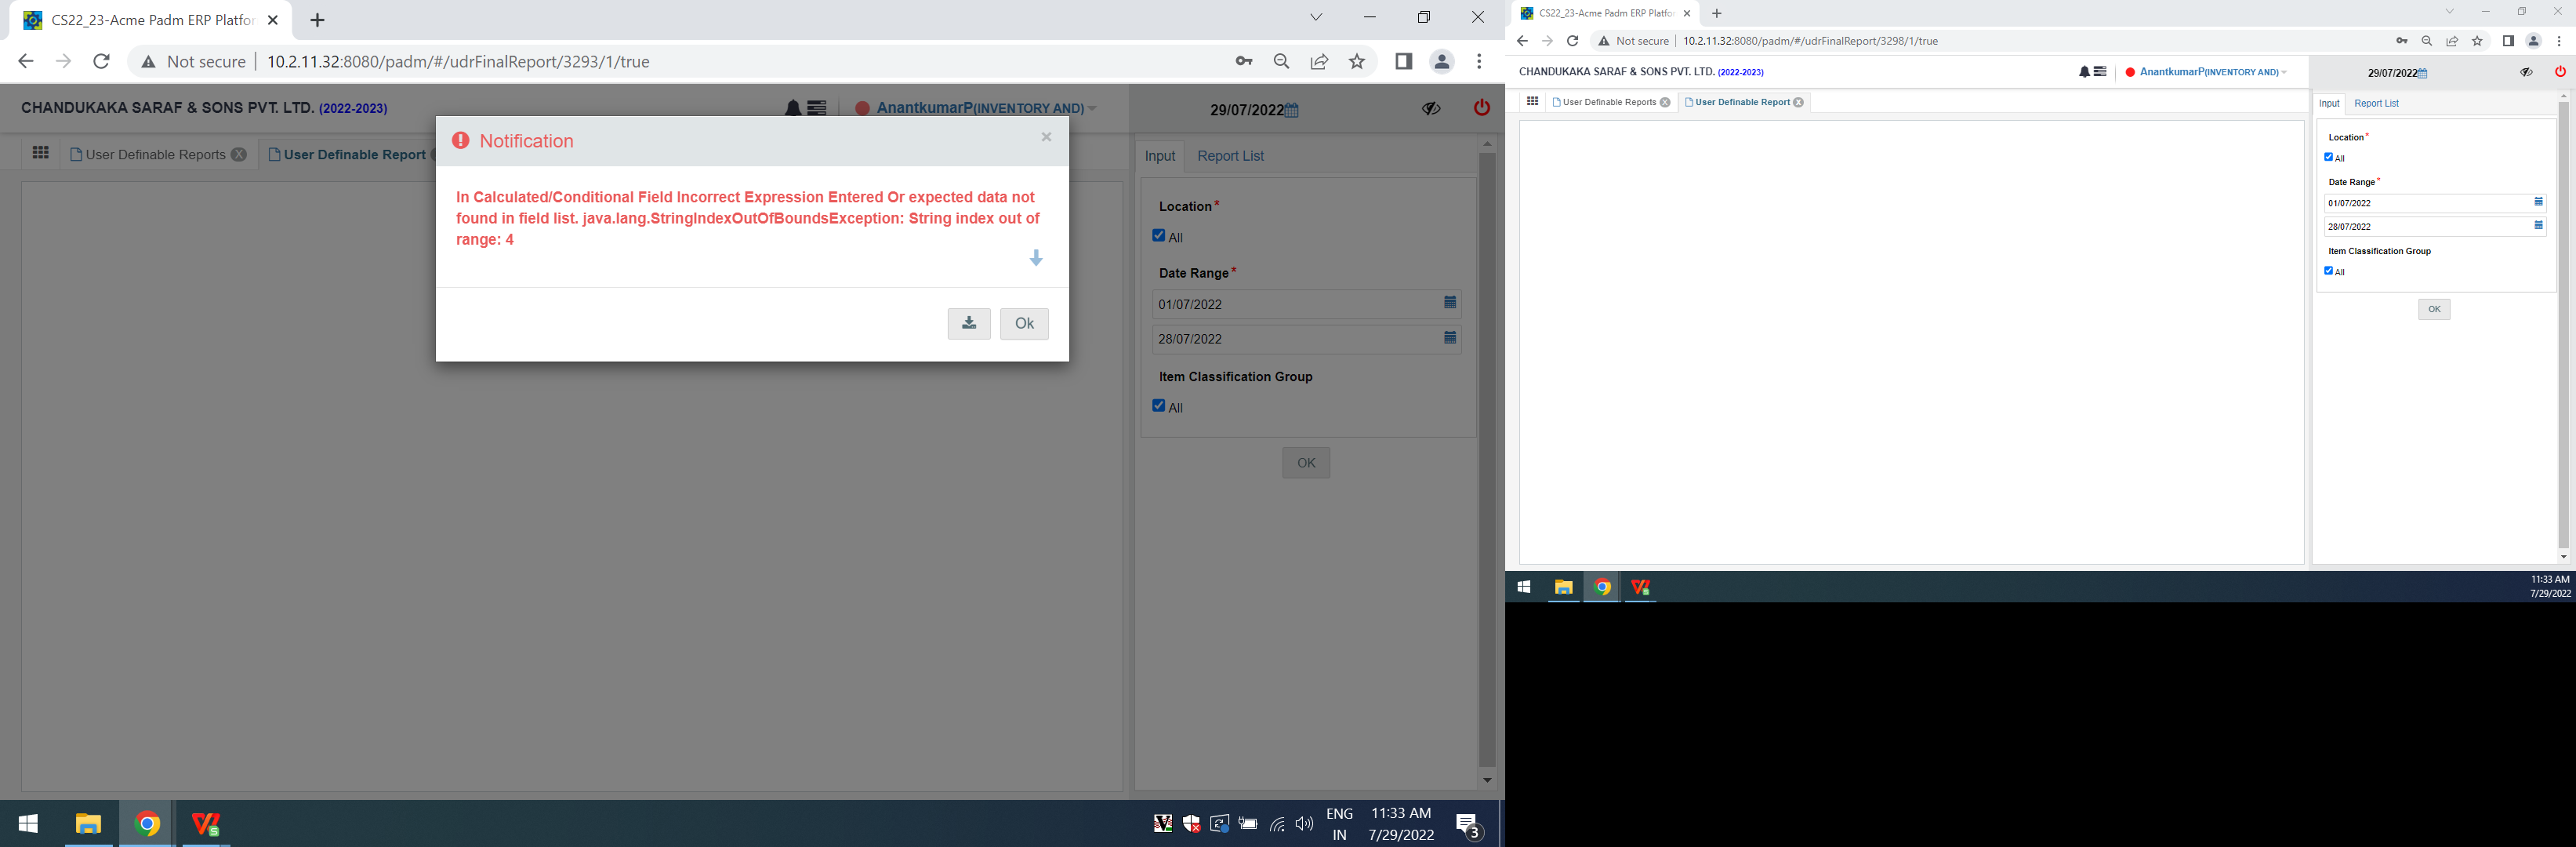Open the app grid icon in 3298 window
Screen dimensions: 2576x847
(1532, 101)
